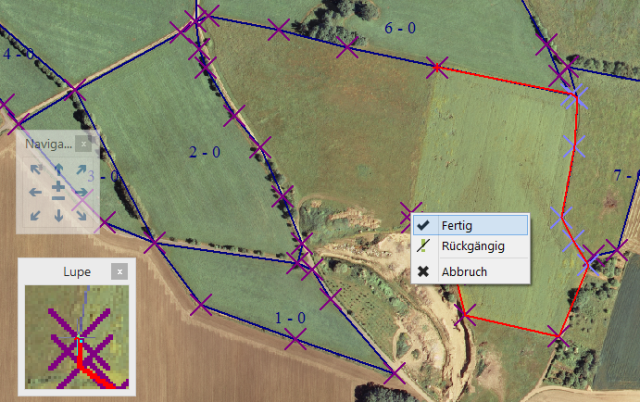Zoom in using the plus sign
The width and height of the screenshot is (640, 402).
[58, 185]
